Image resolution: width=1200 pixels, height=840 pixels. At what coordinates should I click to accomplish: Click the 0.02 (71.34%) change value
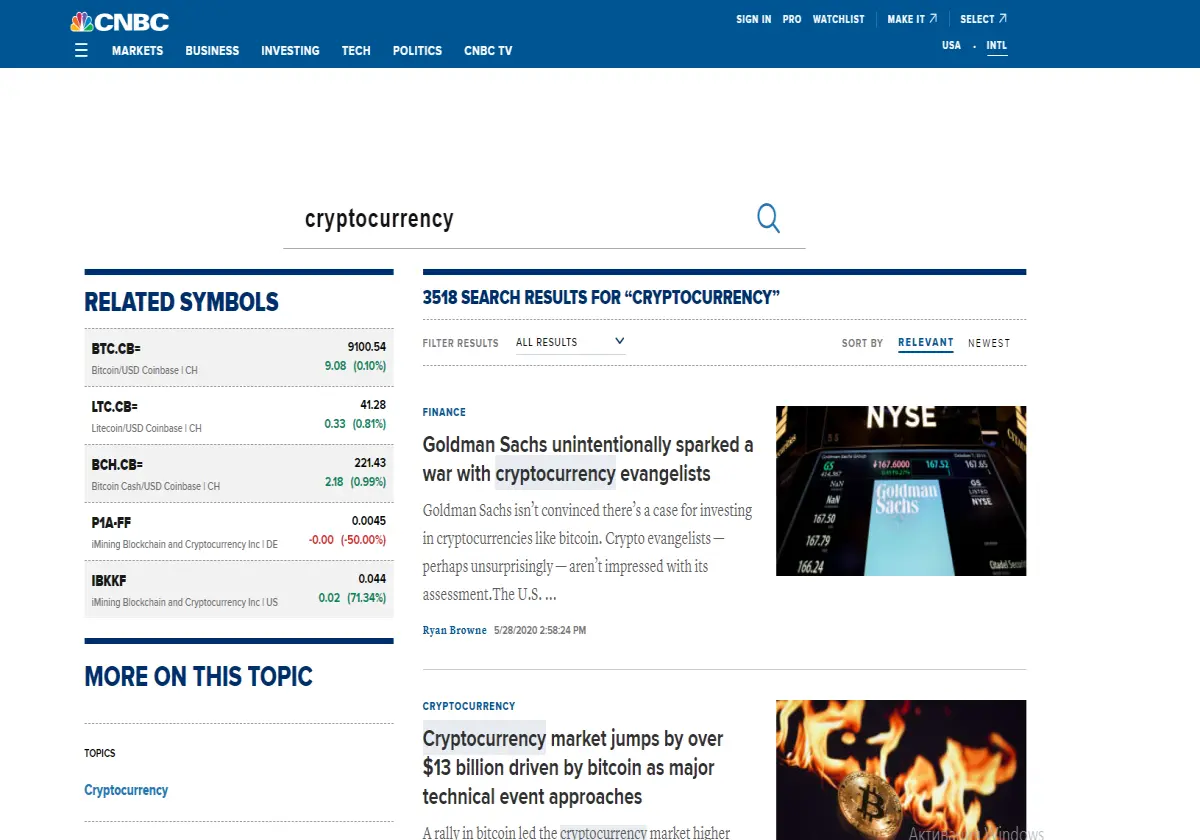point(352,598)
